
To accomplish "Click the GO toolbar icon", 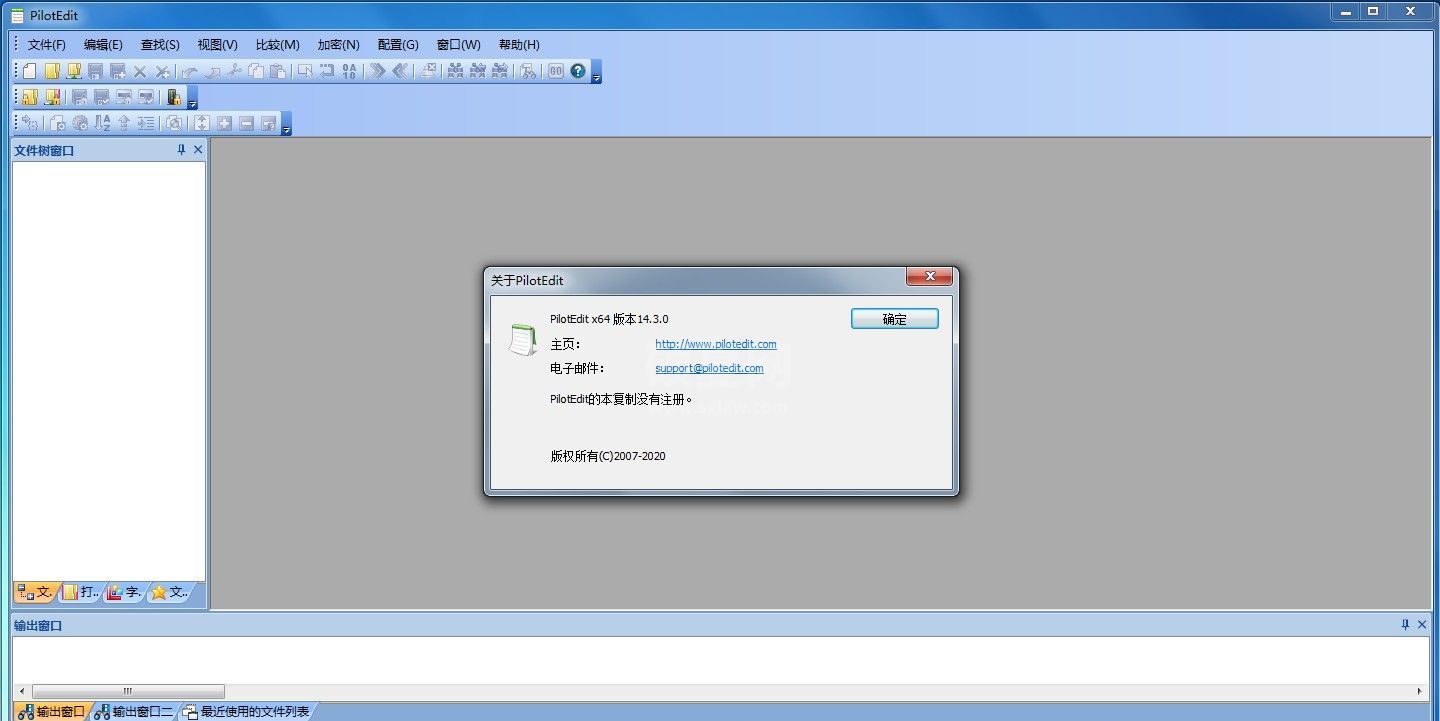I will pyautogui.click(x=555, y=71).
